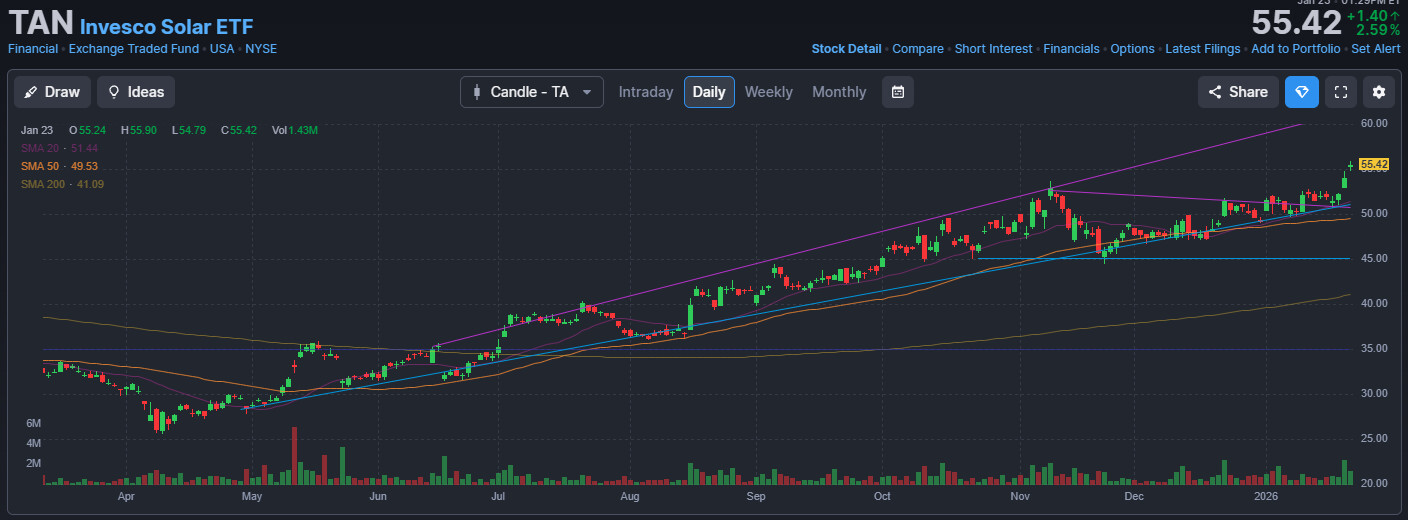Viewport: 1408px width, 520px height.
Task: Select the Daily timeframe
Action: (709, 92)
